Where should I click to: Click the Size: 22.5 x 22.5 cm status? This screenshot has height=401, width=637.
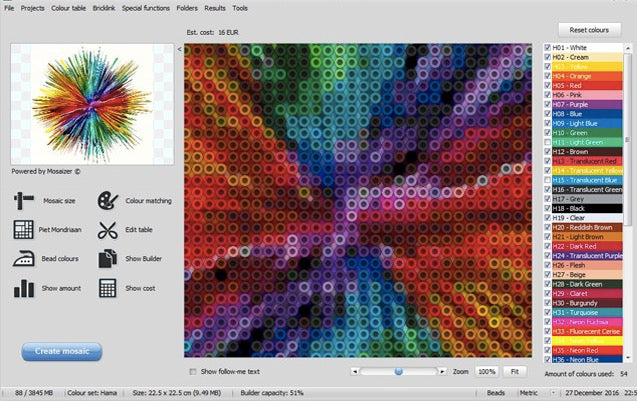pyautogui.click(x=177, y=393)
